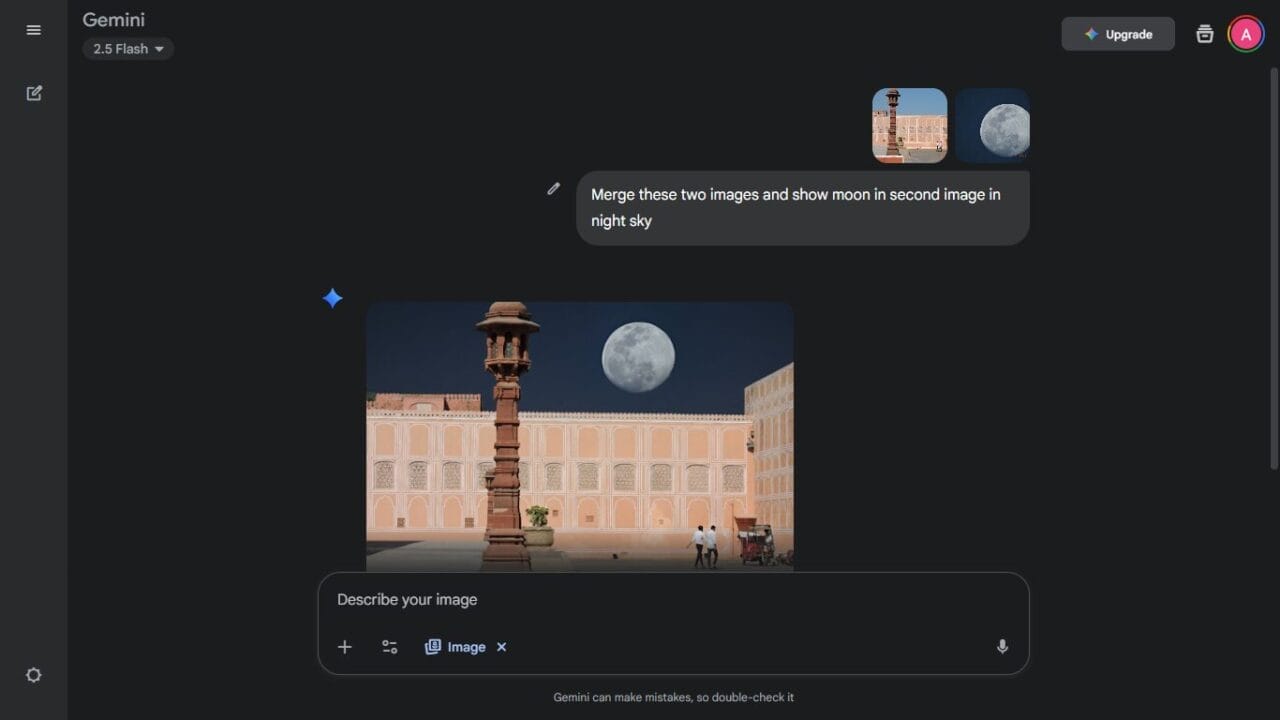The image size is (1280, 720).
Task: Open settings gear in sidebar
Action: click(34, 675)
